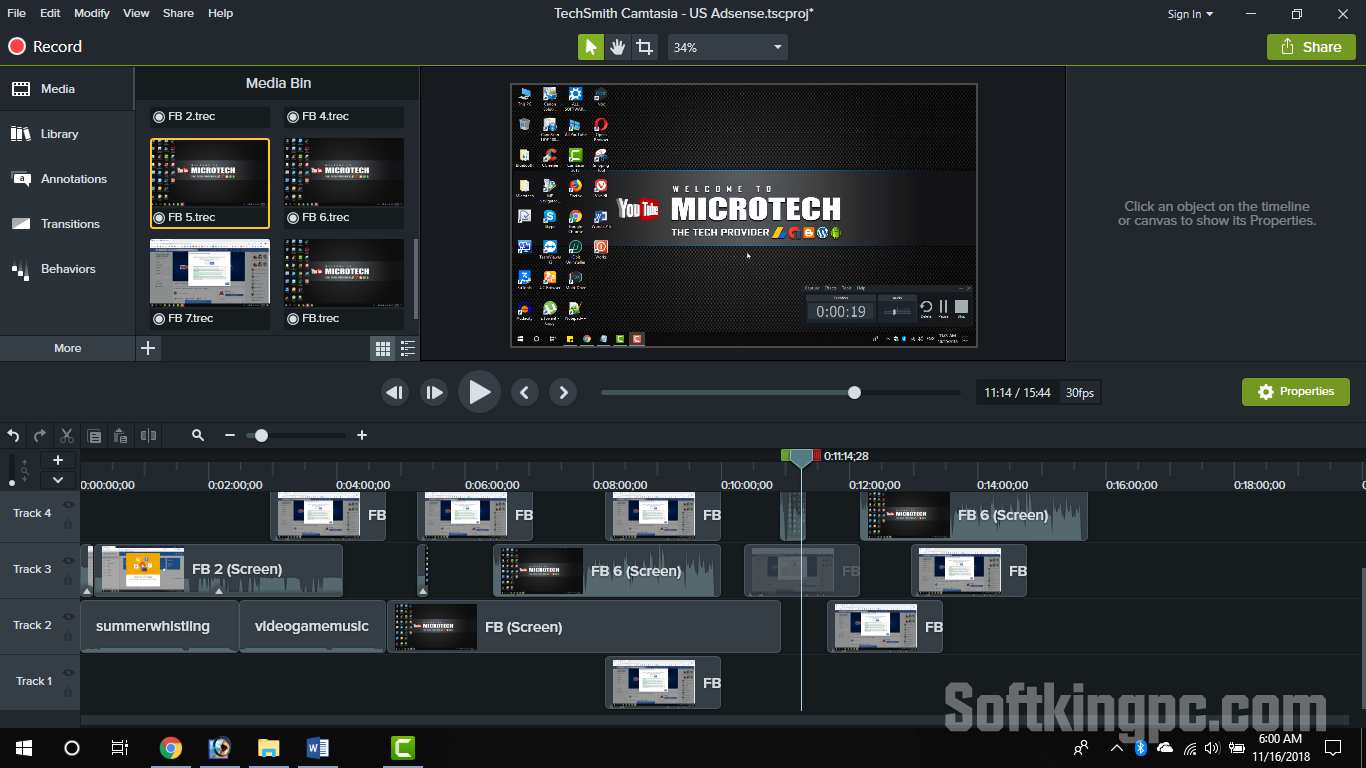Hide Track 1 with its eye icon
The height and width of the screenshot is (768, 1366).
pyautogui.click(x=69, y=673)
